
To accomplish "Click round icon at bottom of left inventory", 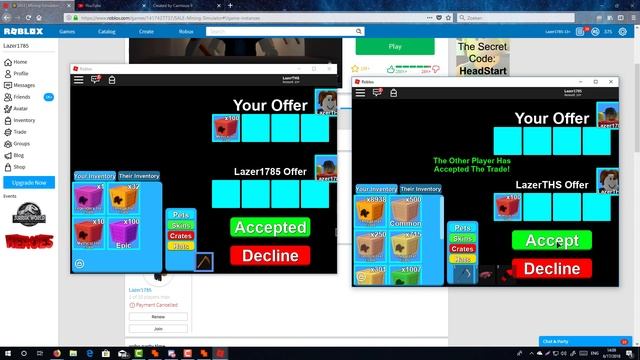I will (80, 264).
